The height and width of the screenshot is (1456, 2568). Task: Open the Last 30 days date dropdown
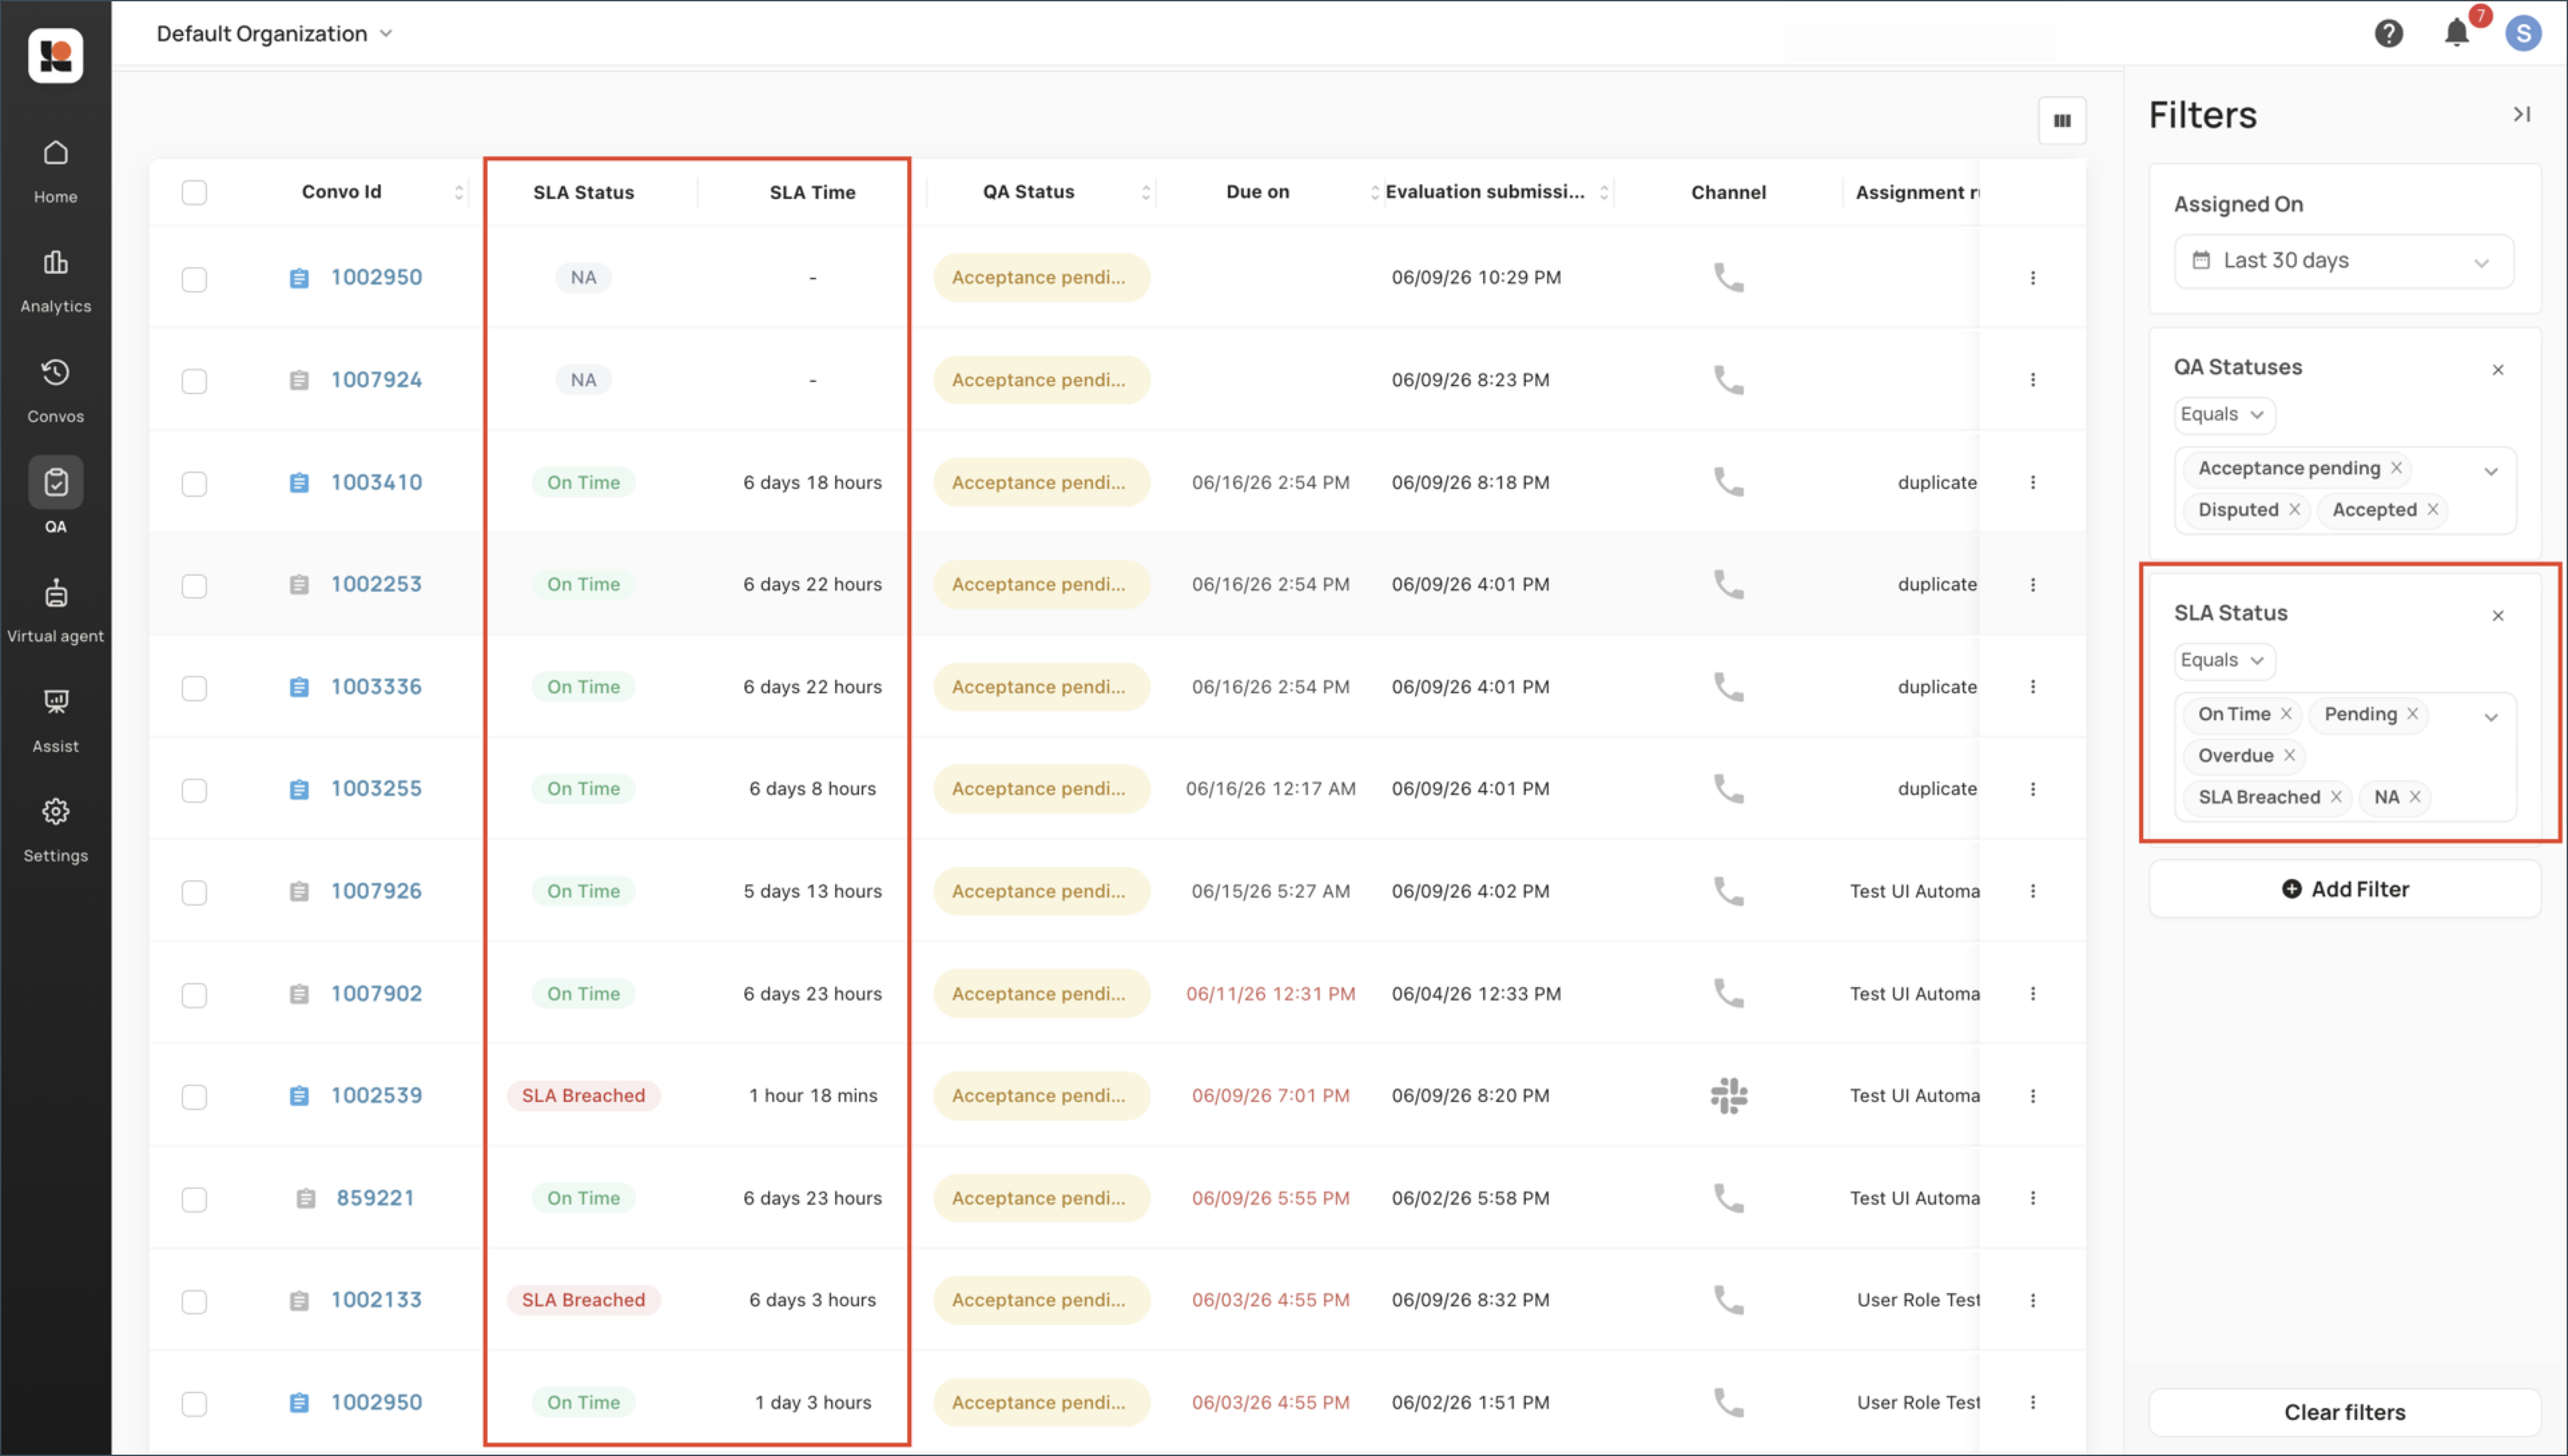pos(2343,261)
